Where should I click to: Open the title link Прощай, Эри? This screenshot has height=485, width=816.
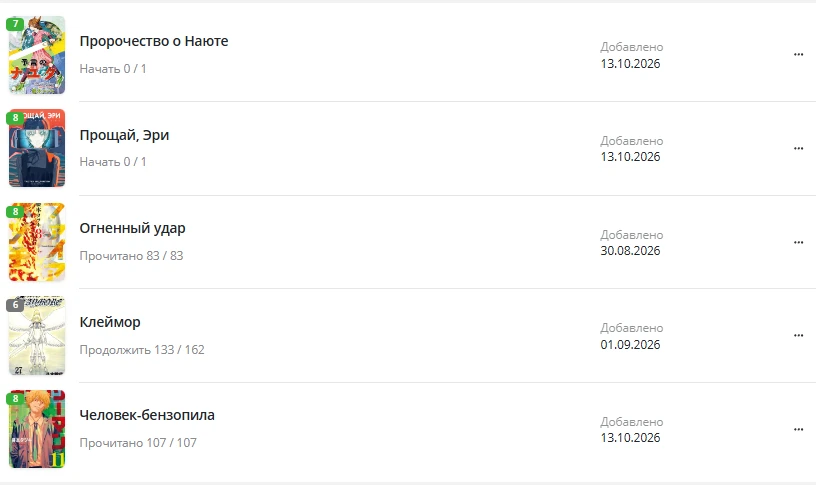pyautogui.click(x=124, y=135)
